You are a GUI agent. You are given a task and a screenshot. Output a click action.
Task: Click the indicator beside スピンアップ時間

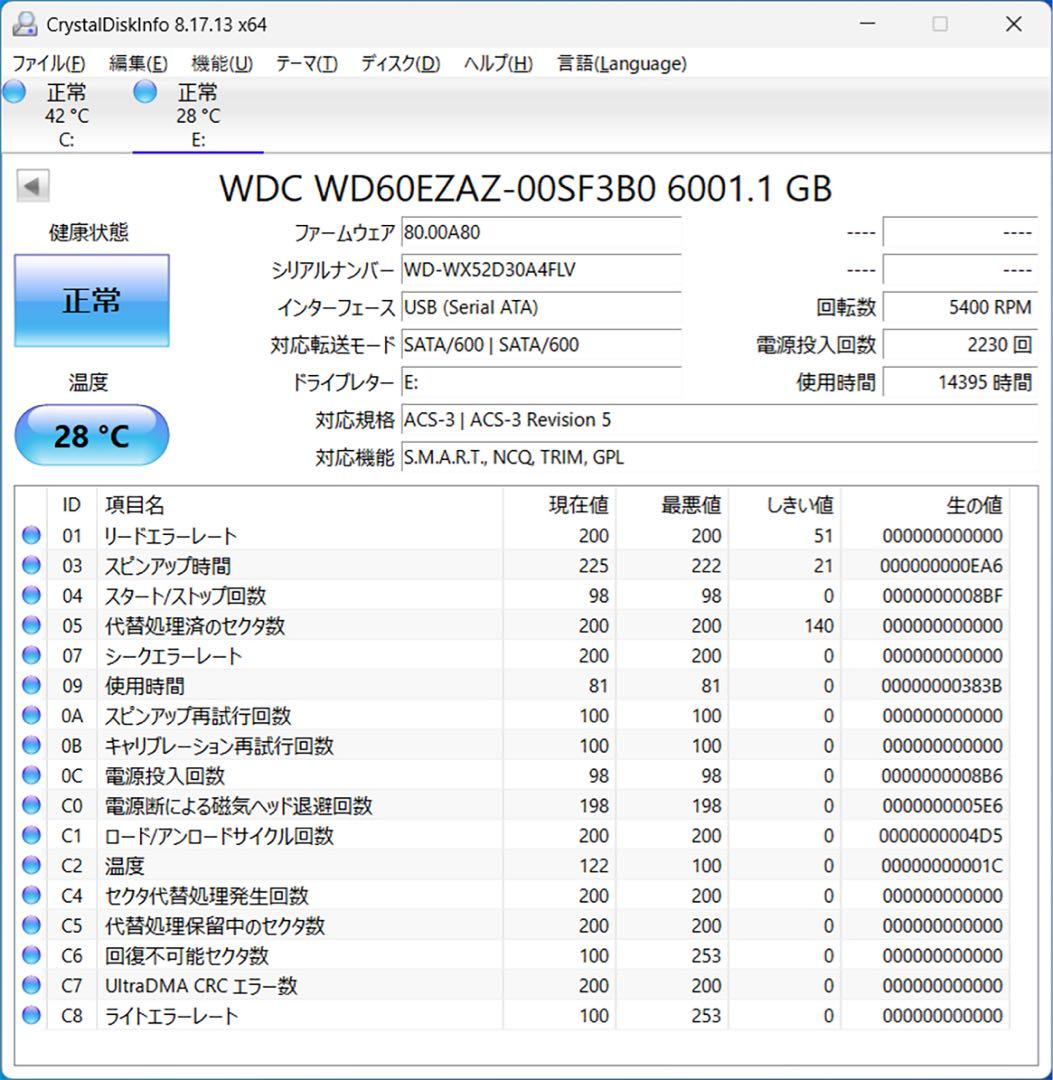point(30,566)
